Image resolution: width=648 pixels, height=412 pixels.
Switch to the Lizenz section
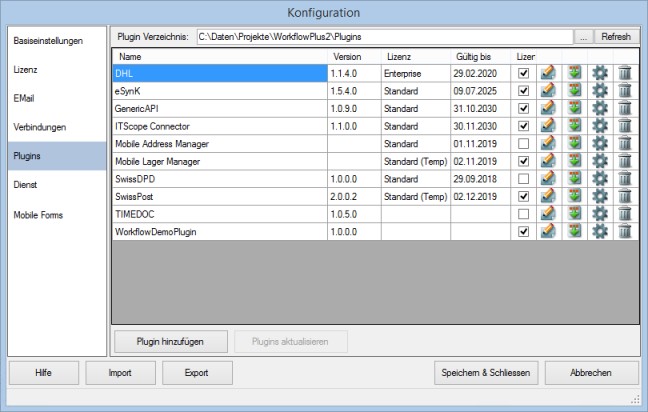57,69
